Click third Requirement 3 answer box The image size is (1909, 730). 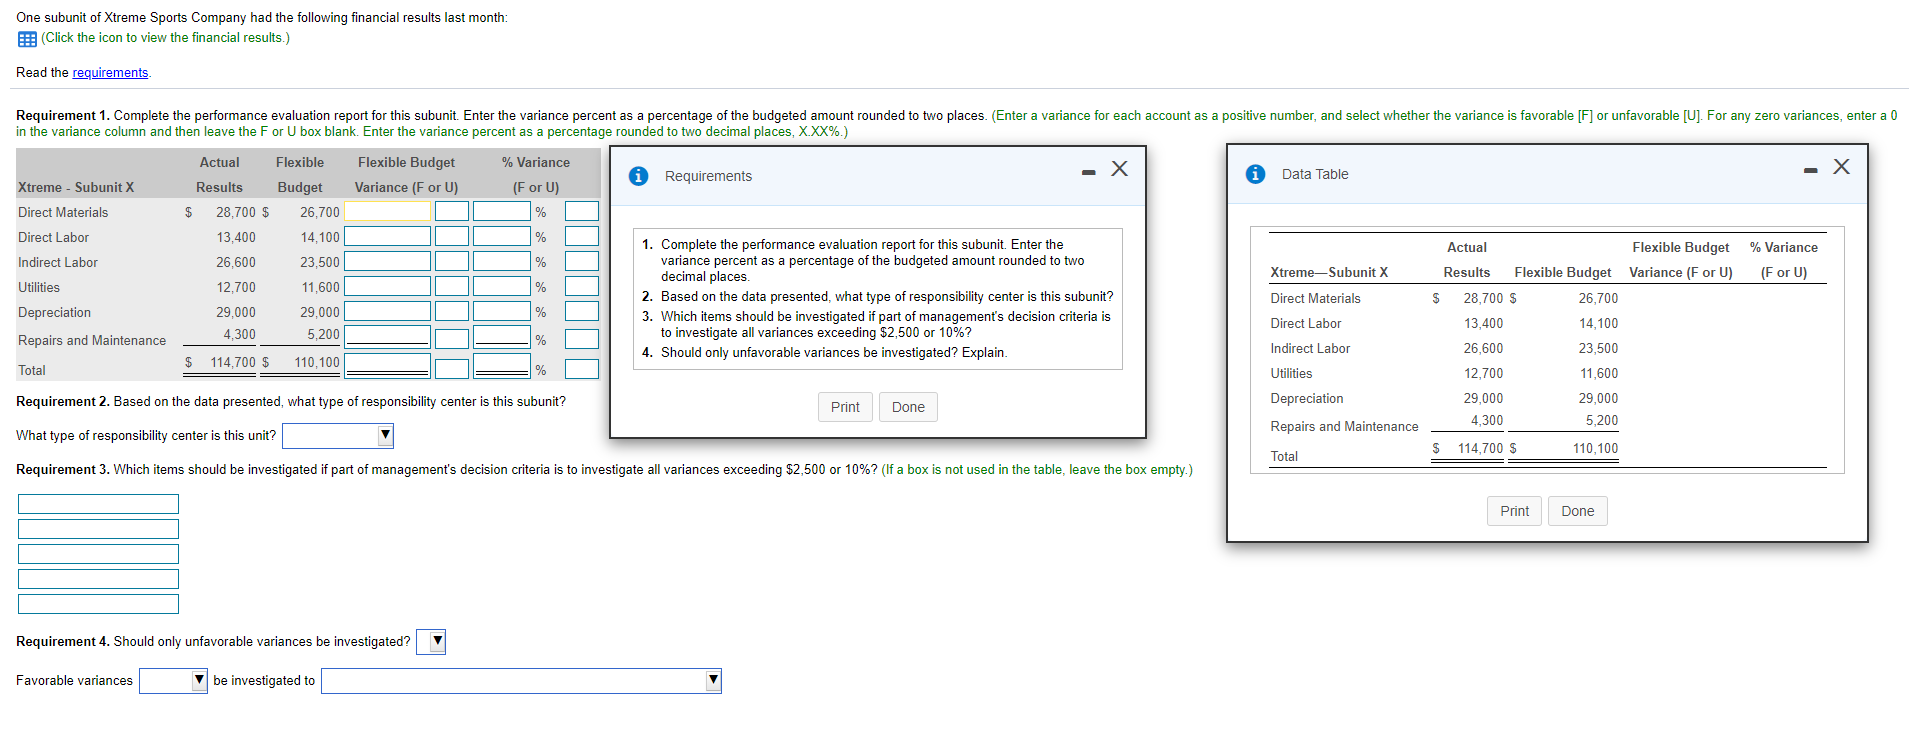pos(98,554)
